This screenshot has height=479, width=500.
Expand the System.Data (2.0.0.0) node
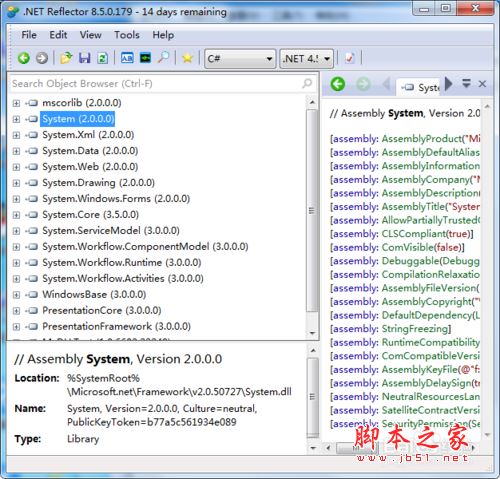pyautogui.click(x=16, y=151)
